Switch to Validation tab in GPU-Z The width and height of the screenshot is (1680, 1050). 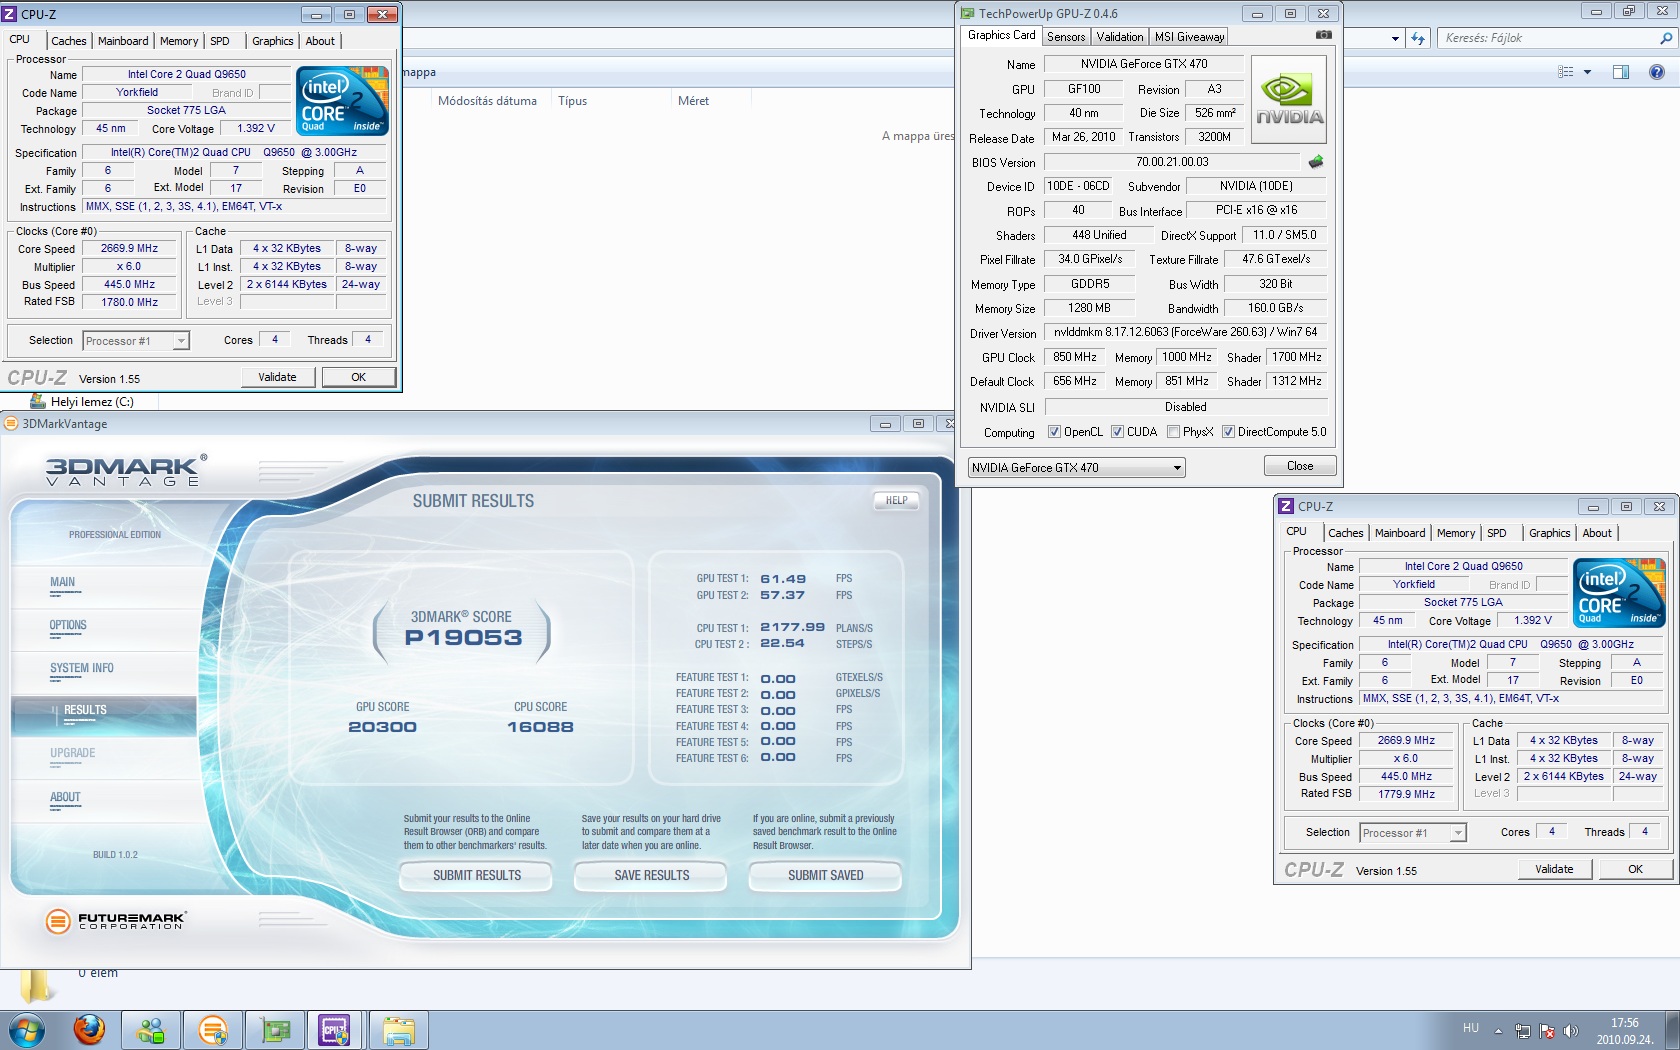coord(1120,37)
